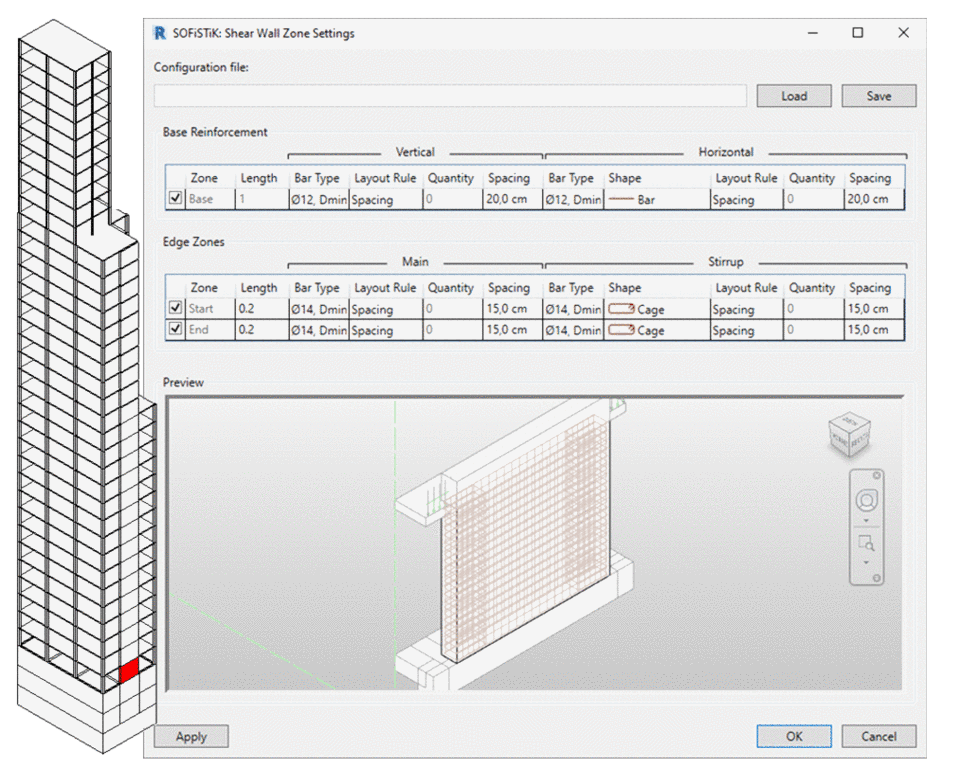Activate the zoom region tool in preview
This screenshot has width=960, height=768.
pos(866,543)
